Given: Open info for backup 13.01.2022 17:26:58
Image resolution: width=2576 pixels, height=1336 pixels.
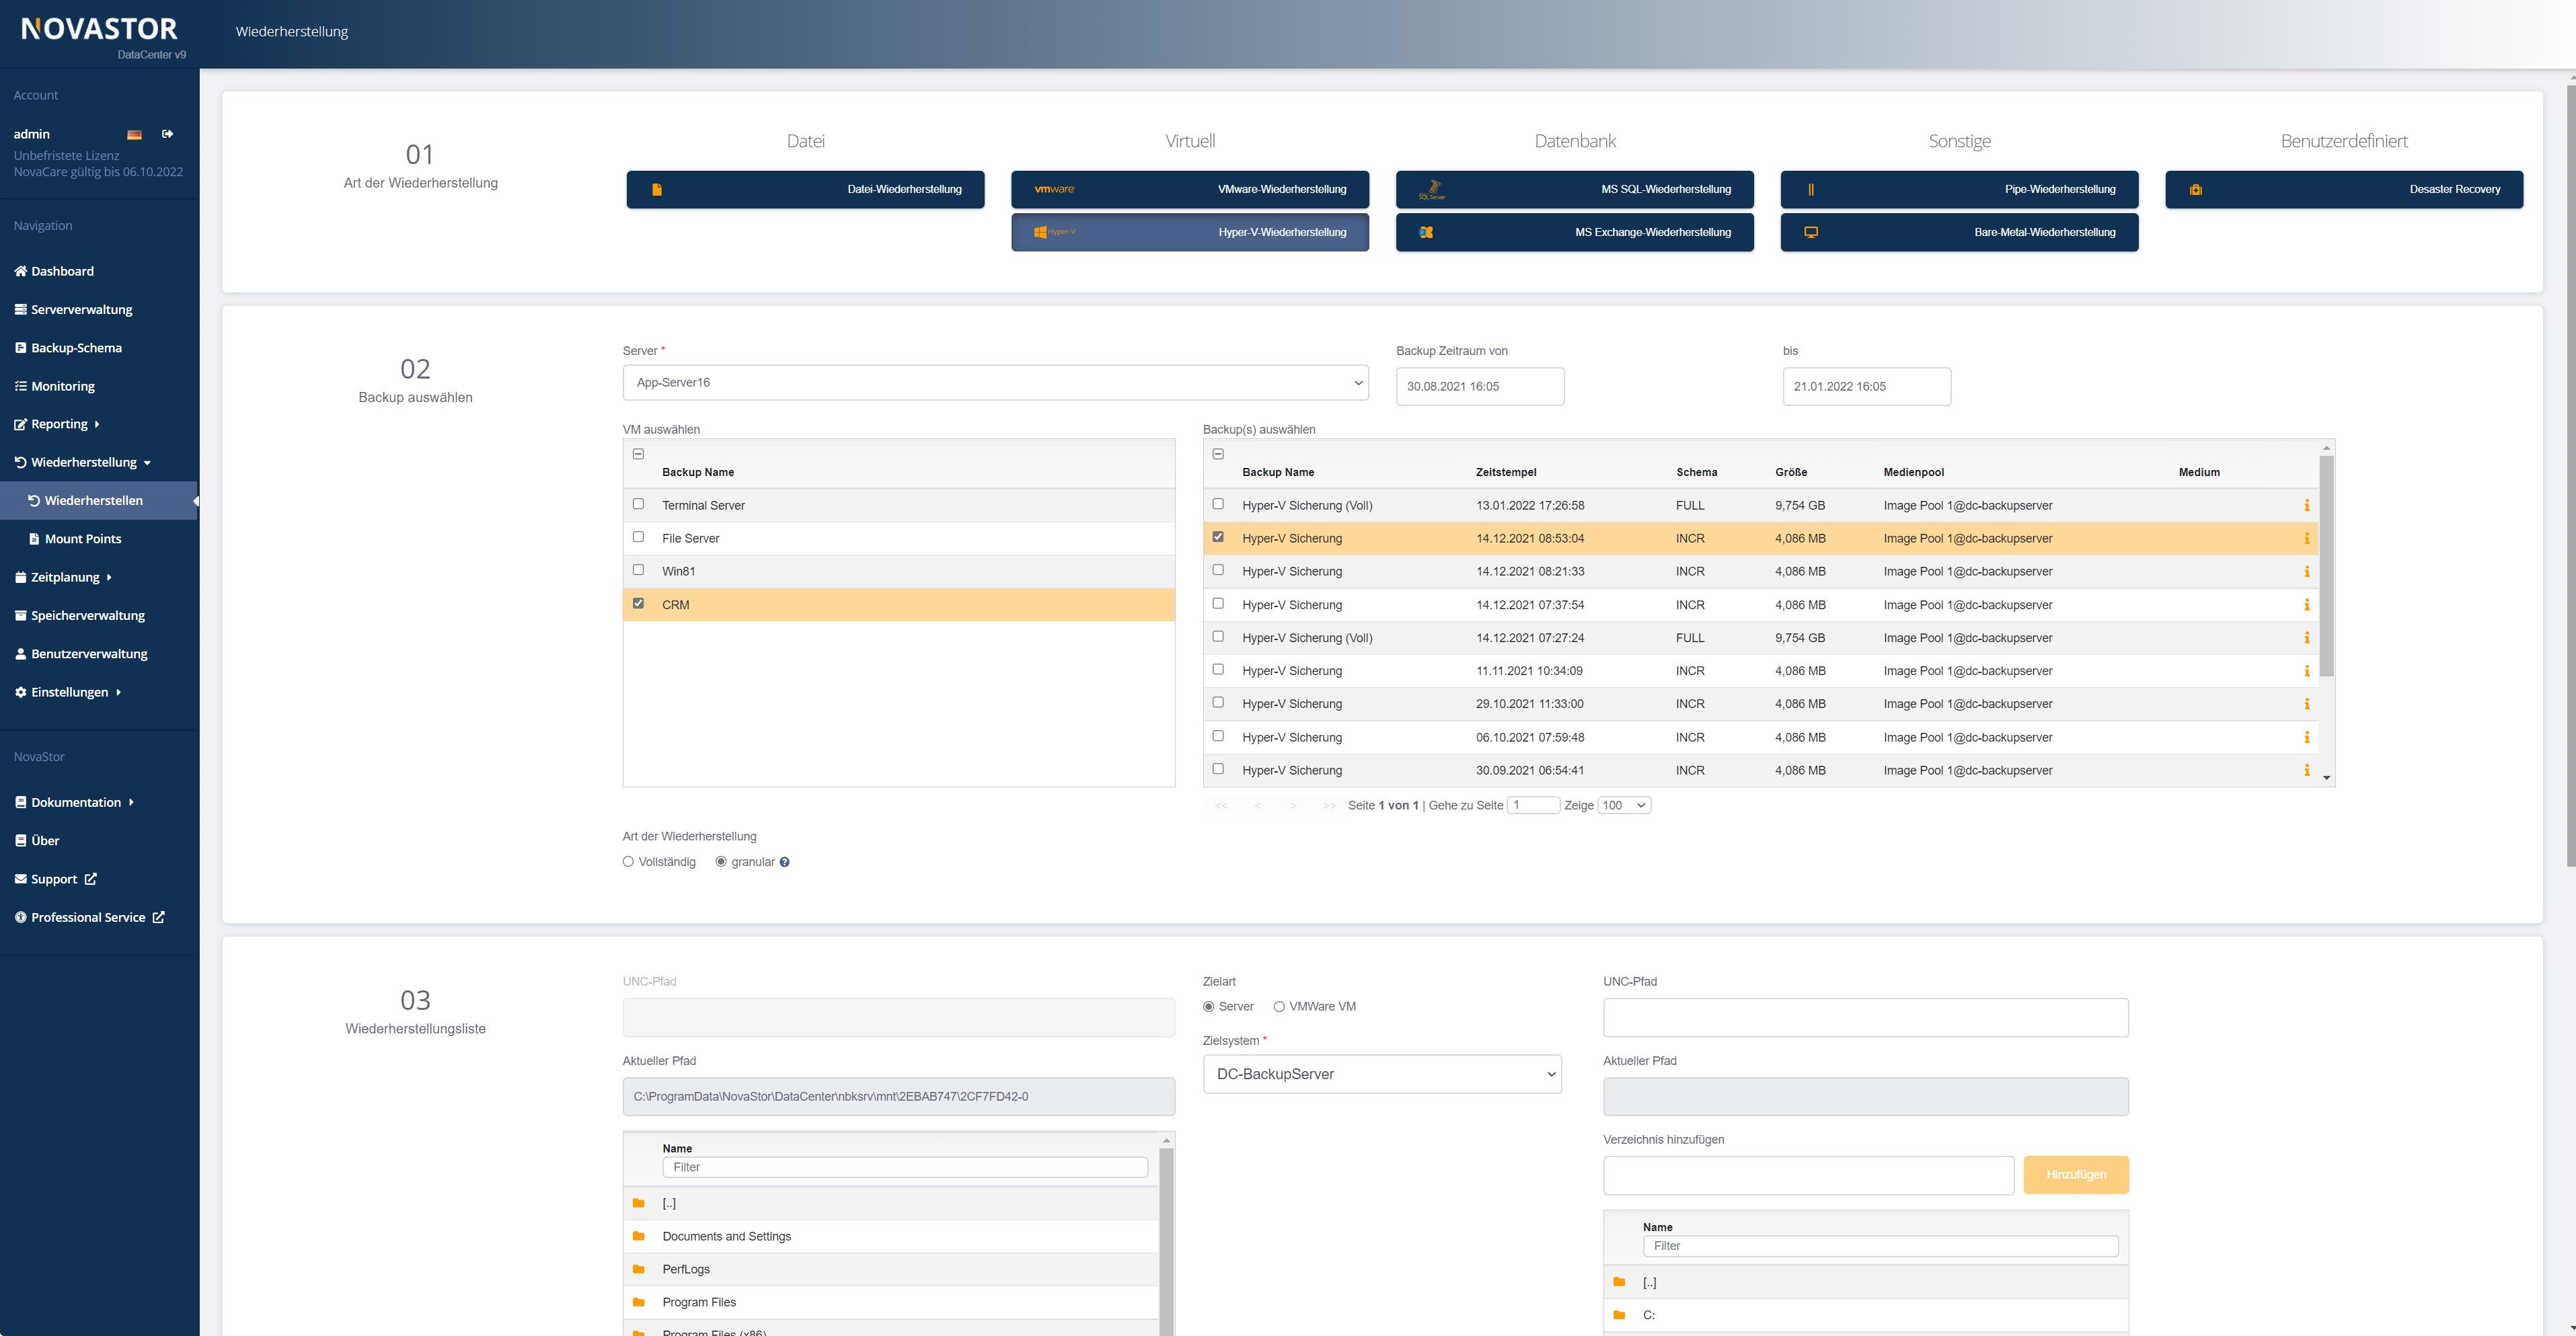Looking at the screenshot, I should point(2306,505).
